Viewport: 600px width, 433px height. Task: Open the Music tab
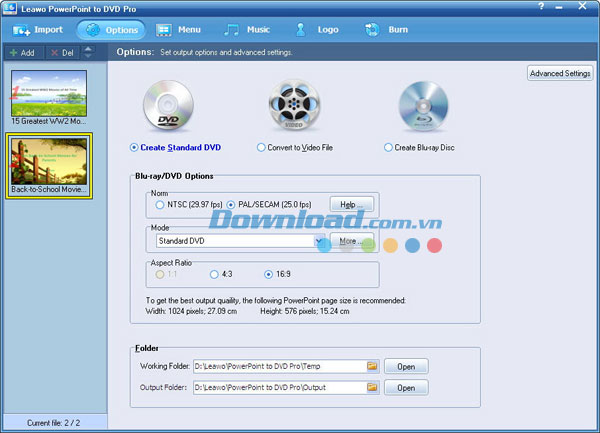click(247, 30)
